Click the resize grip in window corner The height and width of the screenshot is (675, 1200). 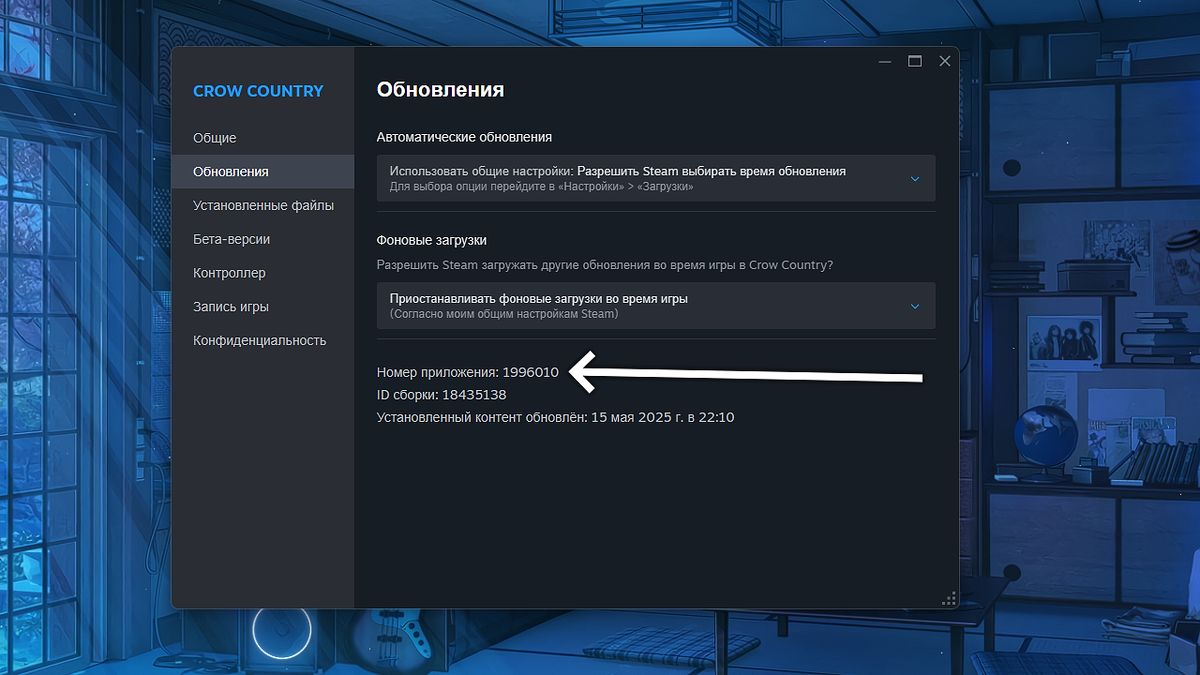(949, 598)
